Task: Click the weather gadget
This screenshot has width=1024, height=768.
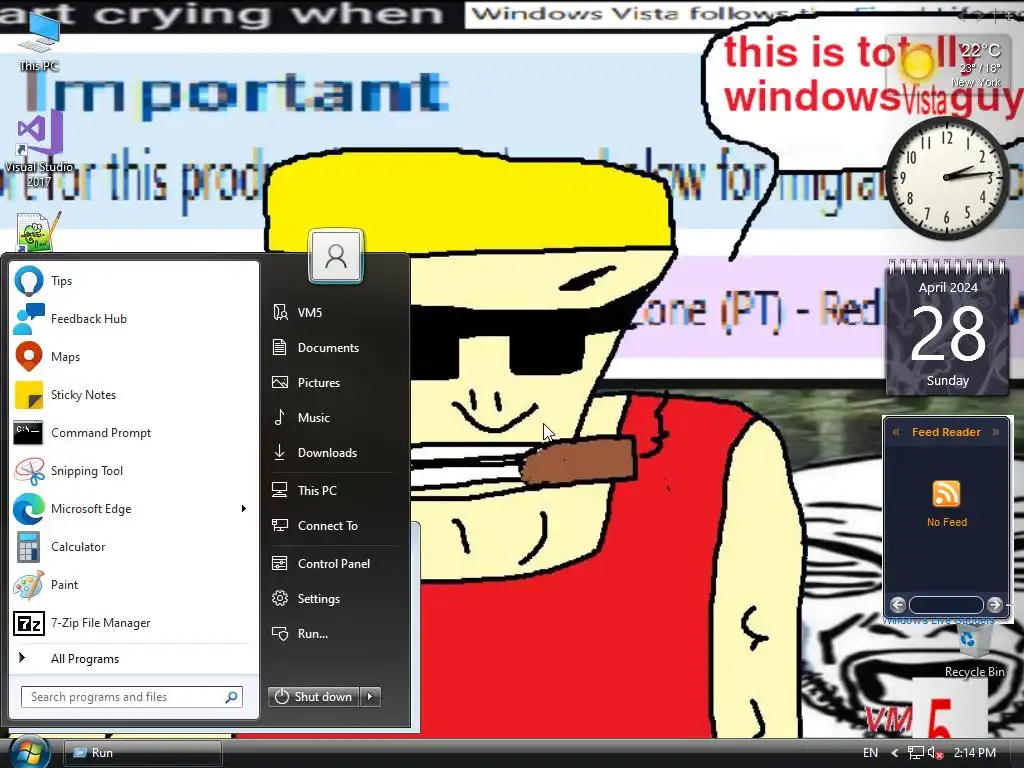Action: click(x=947, y=64)
